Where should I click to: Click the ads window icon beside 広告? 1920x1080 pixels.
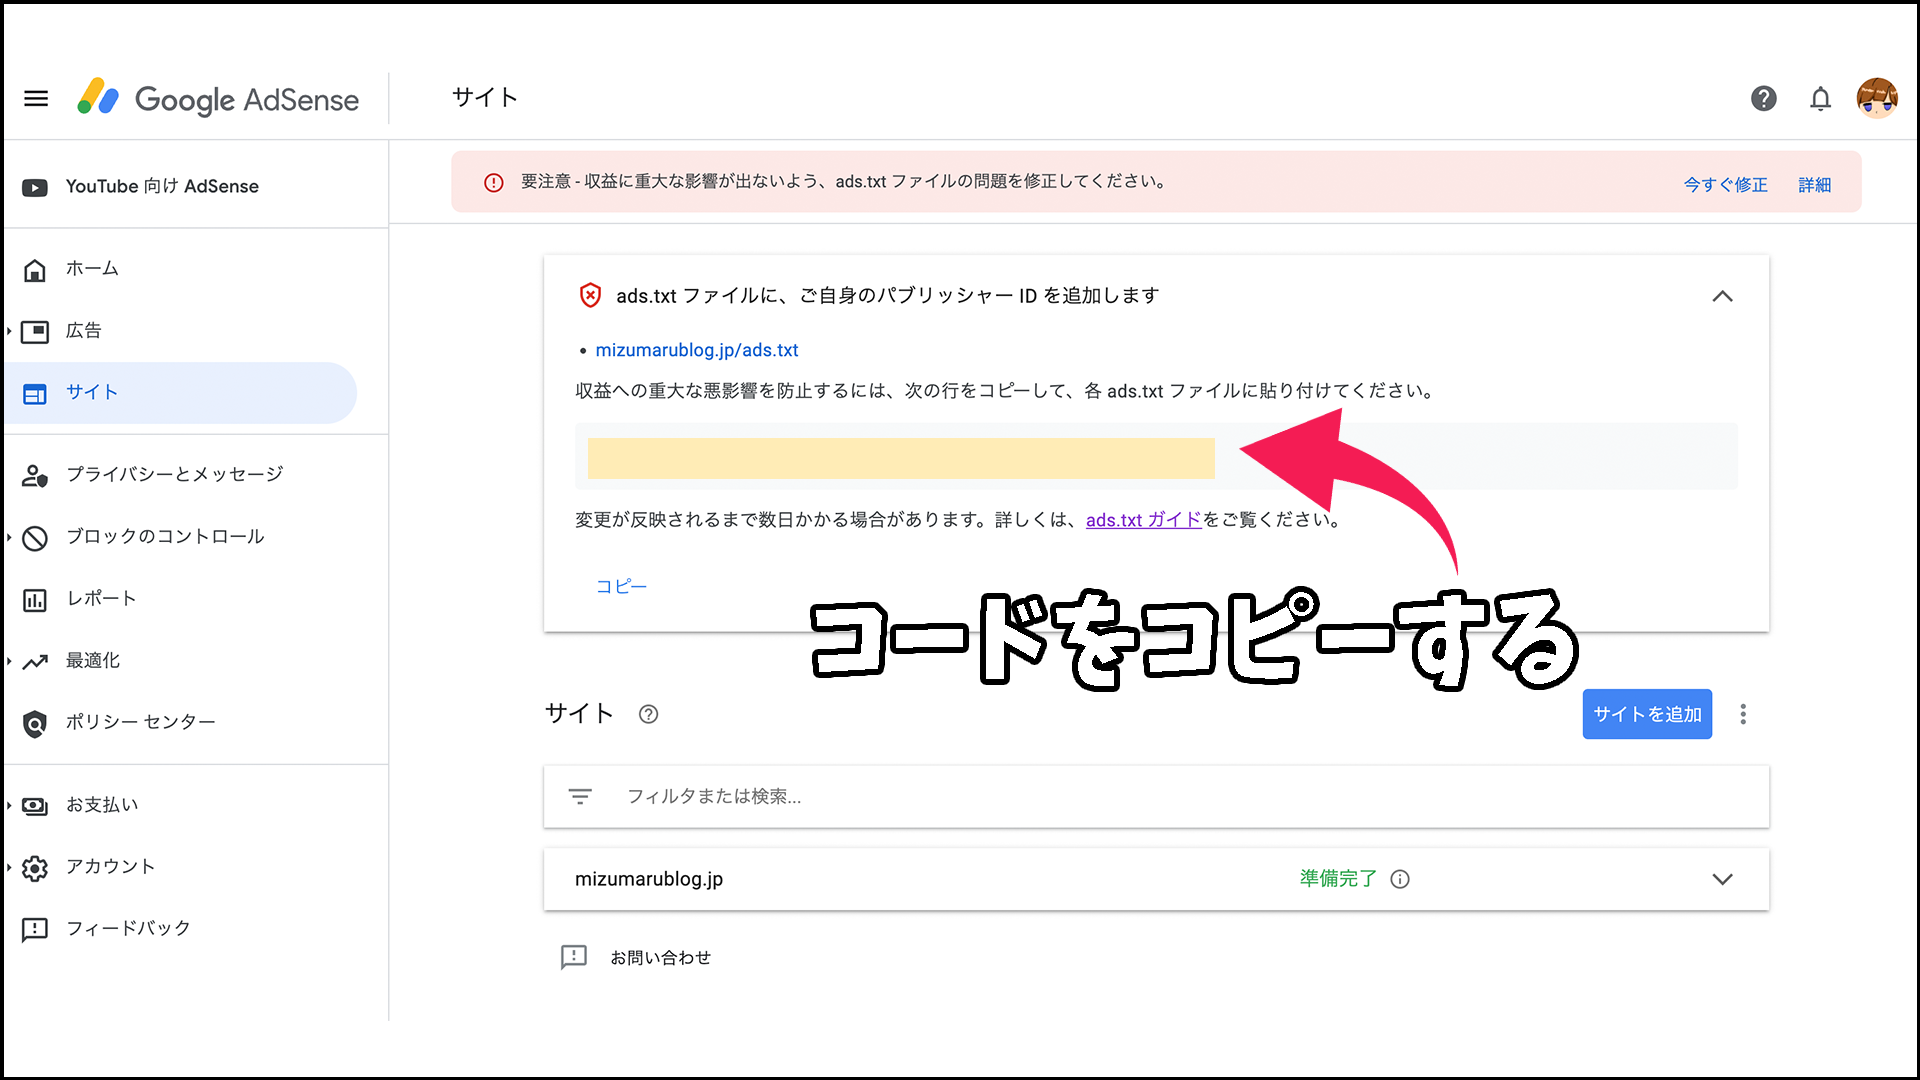35,332
